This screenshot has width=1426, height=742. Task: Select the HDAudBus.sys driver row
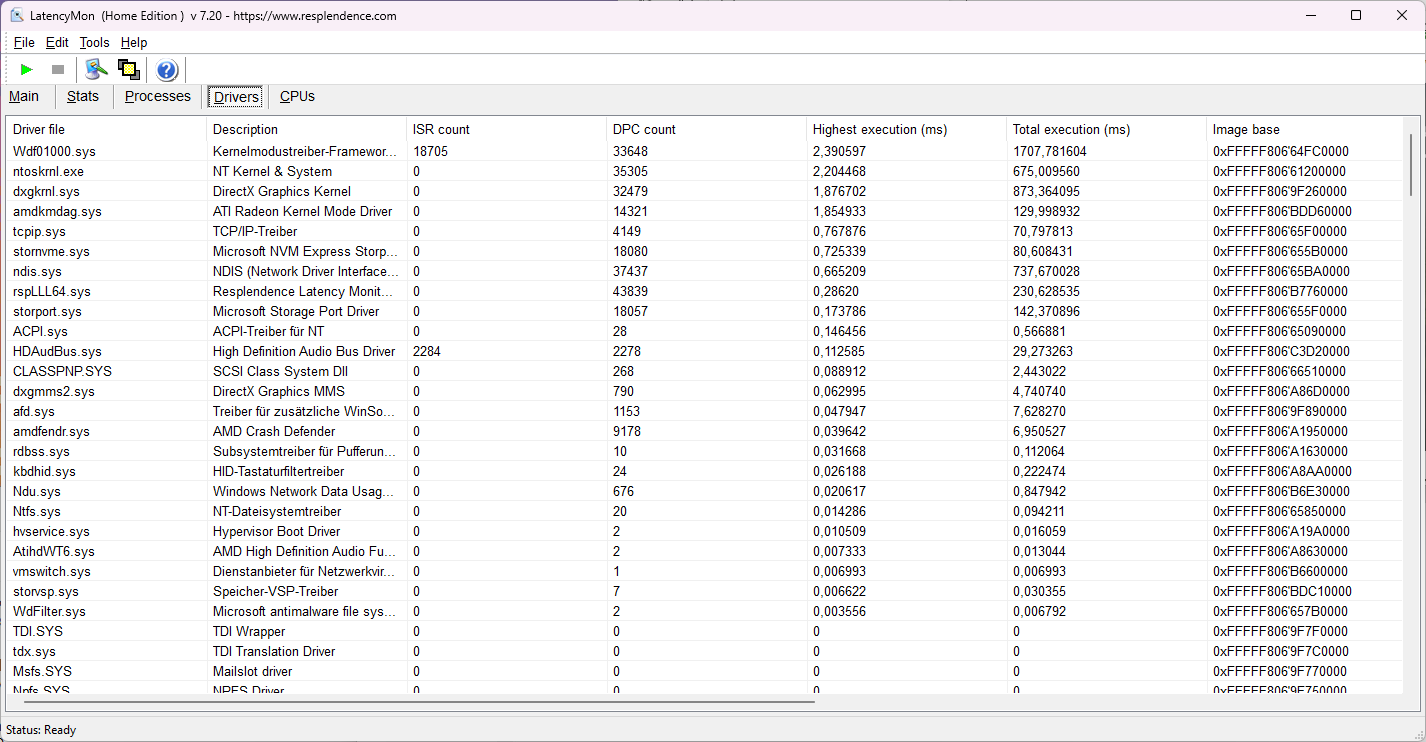(705, 351)
